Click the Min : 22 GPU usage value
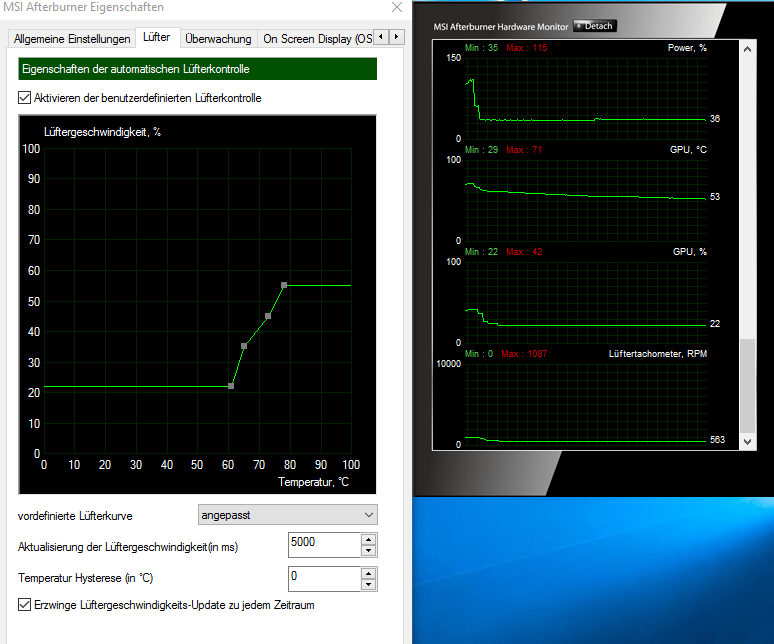 point(481,252)
